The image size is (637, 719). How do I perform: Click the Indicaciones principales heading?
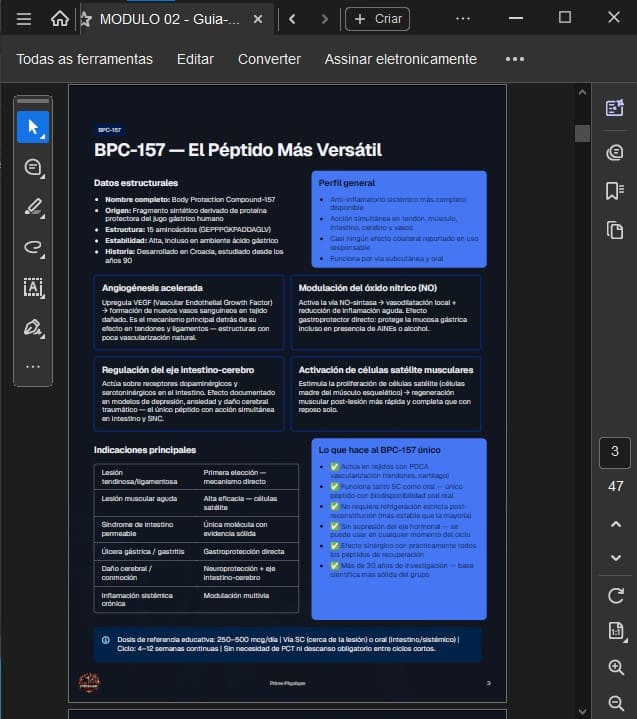pos(145,450)
